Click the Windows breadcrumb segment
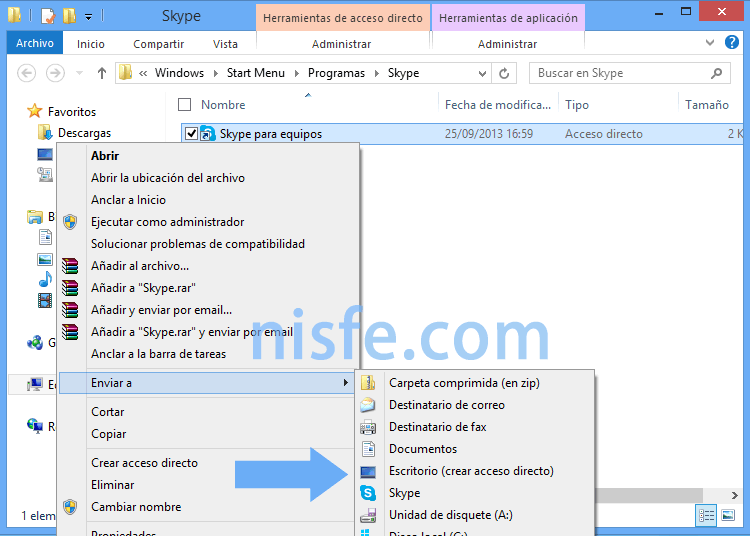This screenshot has height=536, width=750. point(179,73)
